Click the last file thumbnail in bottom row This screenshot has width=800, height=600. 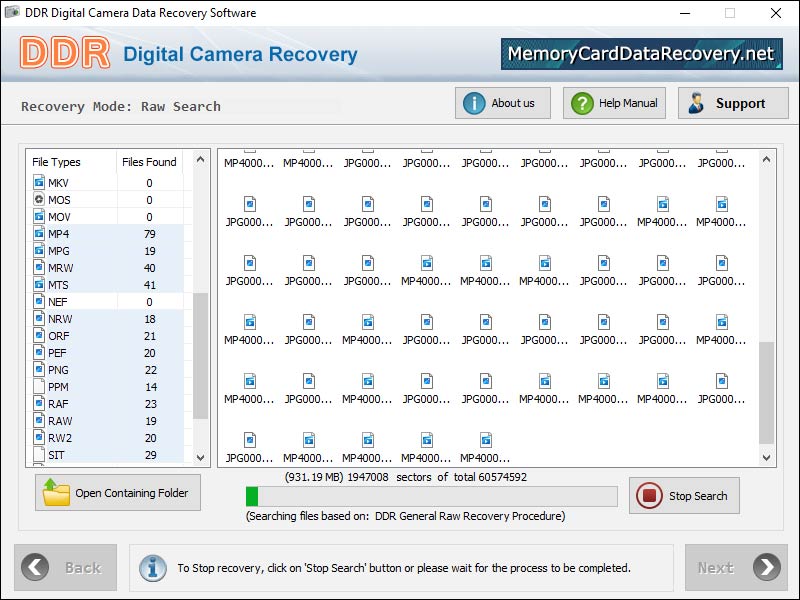coord(485,440)
